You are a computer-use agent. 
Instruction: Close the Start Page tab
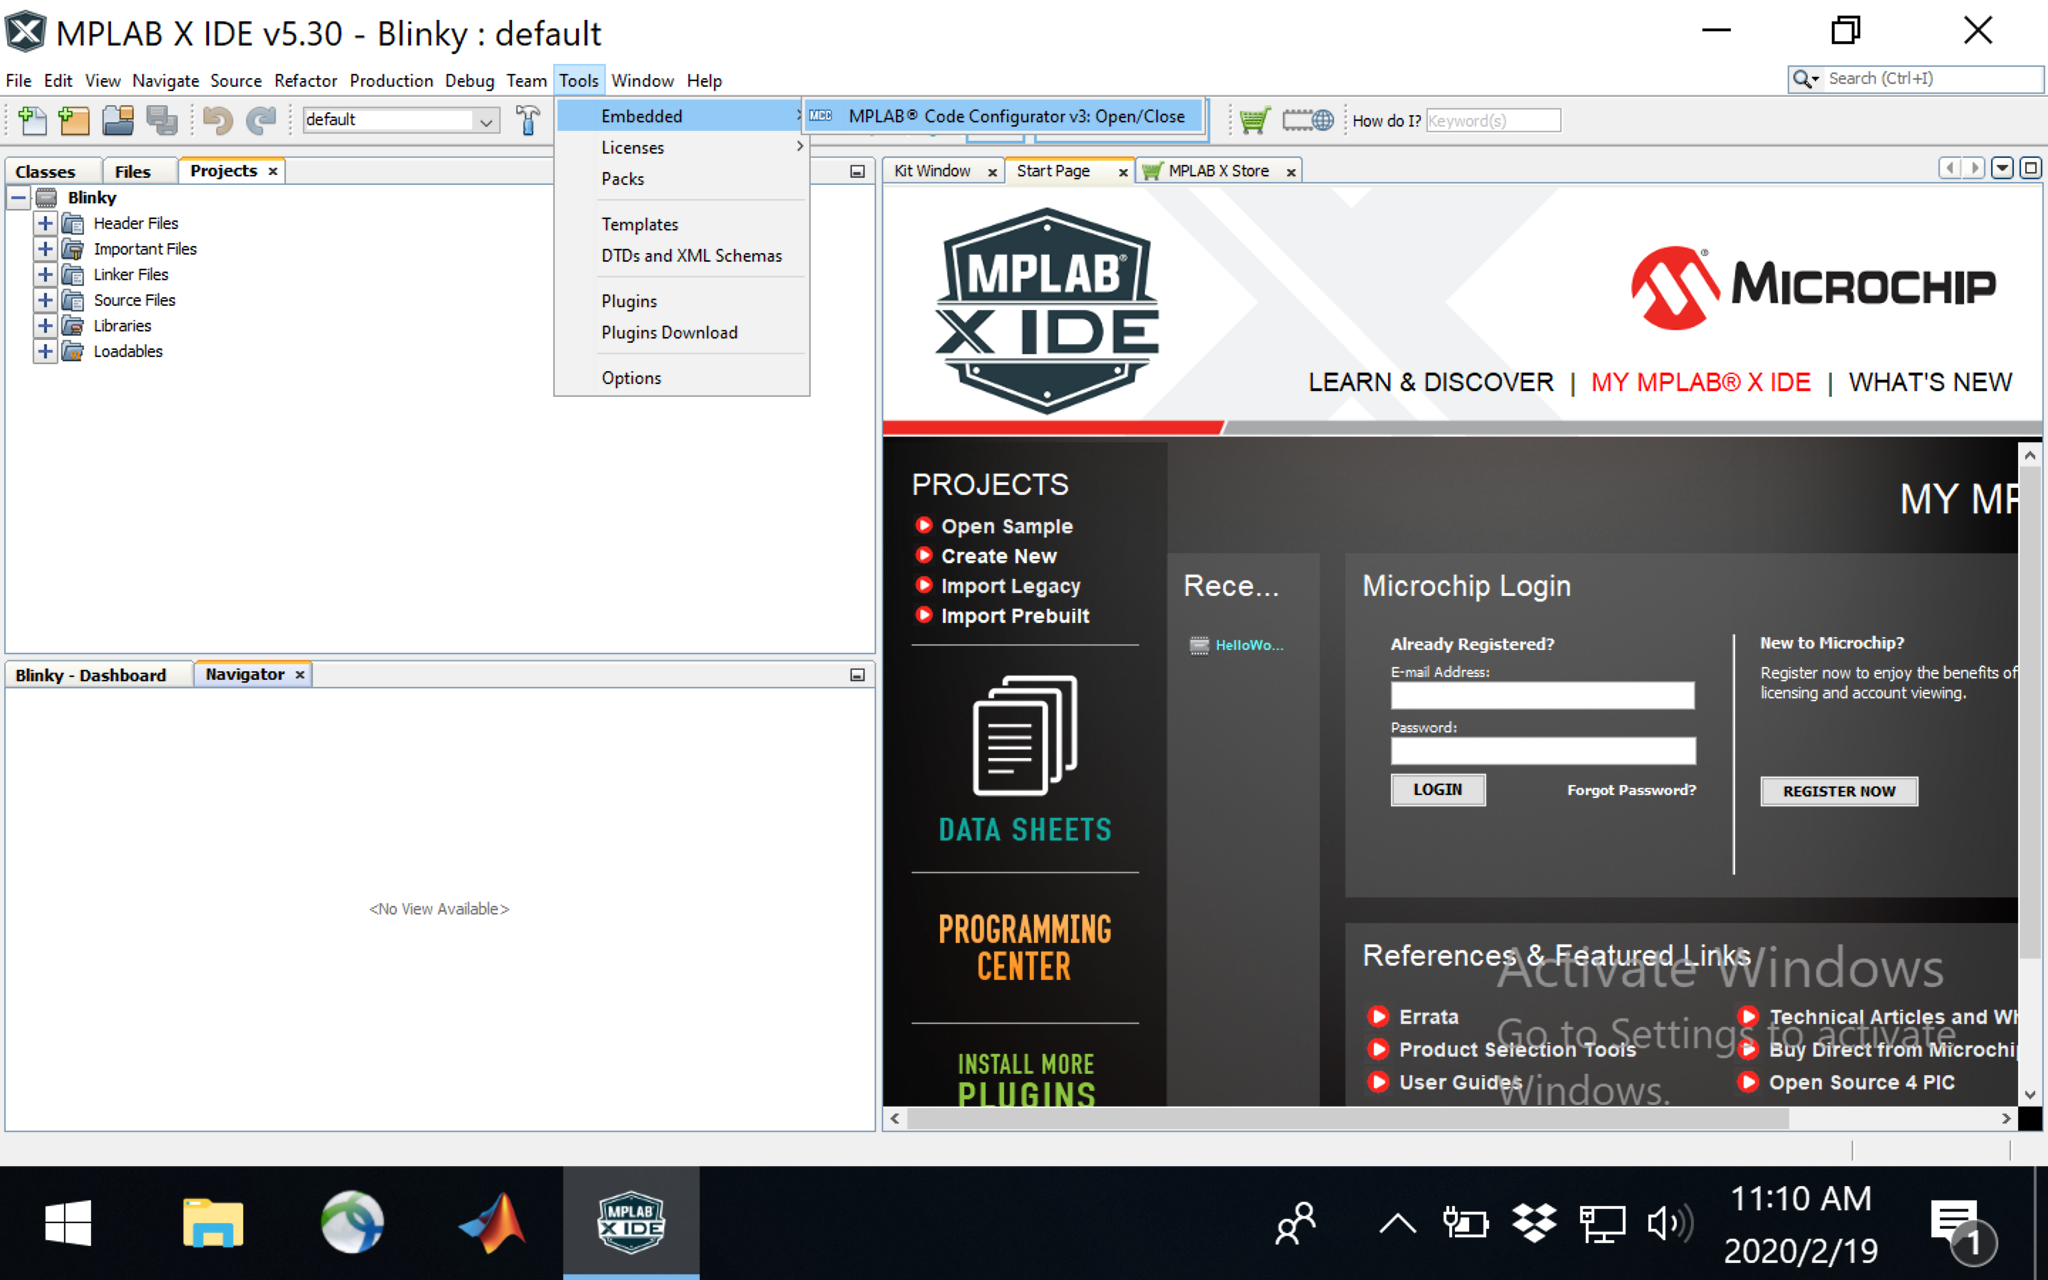tap(1123, 173)
